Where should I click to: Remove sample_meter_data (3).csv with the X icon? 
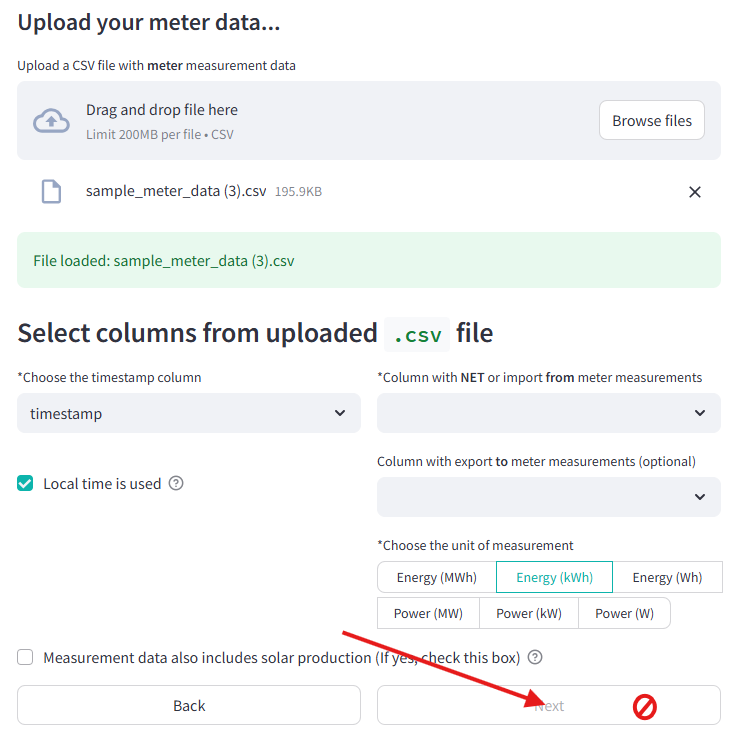(694, 192)
